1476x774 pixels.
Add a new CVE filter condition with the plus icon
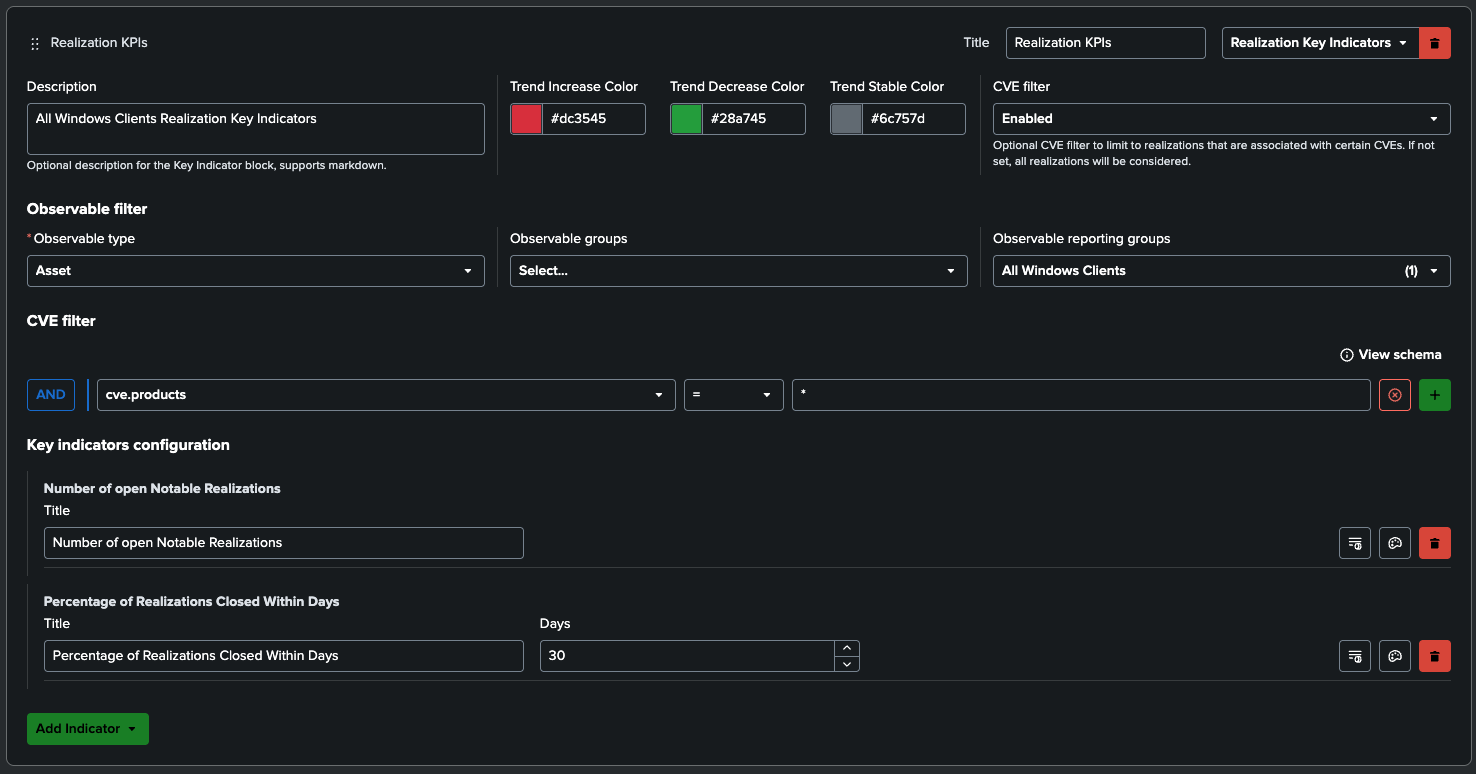[x=1434, y=394]
